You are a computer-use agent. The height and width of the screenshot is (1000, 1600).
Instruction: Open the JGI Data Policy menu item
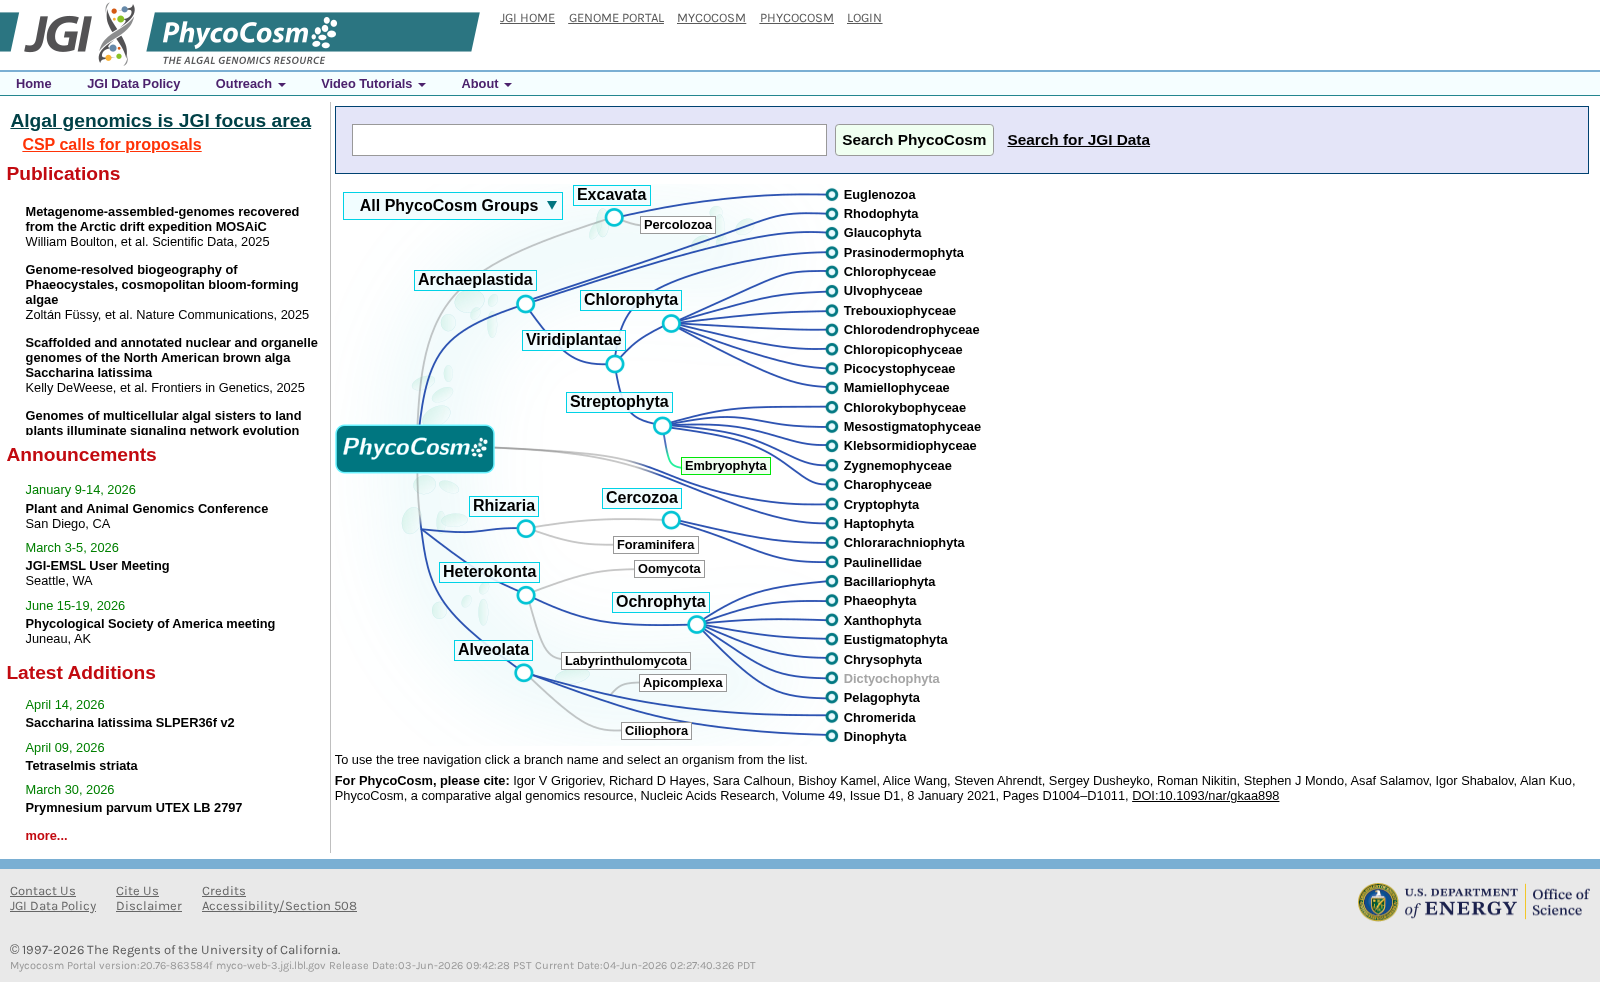coord(134,84)
